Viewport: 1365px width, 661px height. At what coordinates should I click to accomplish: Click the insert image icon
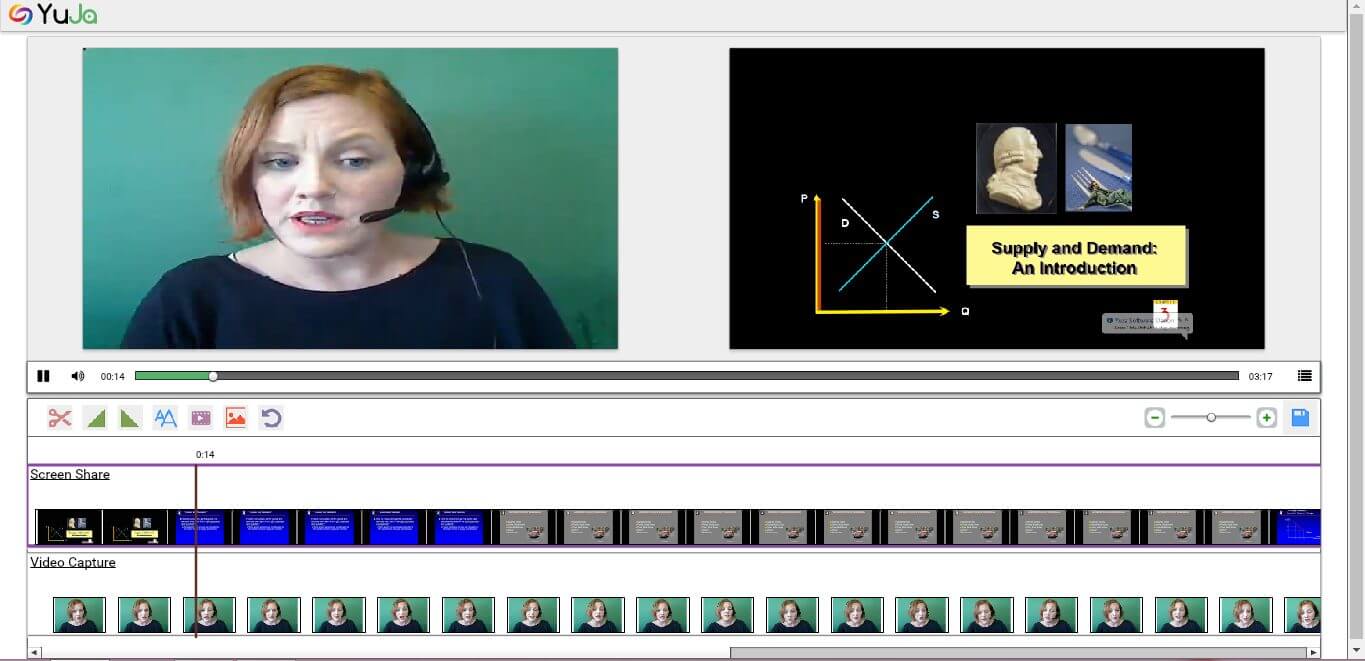tap(236, 418)
